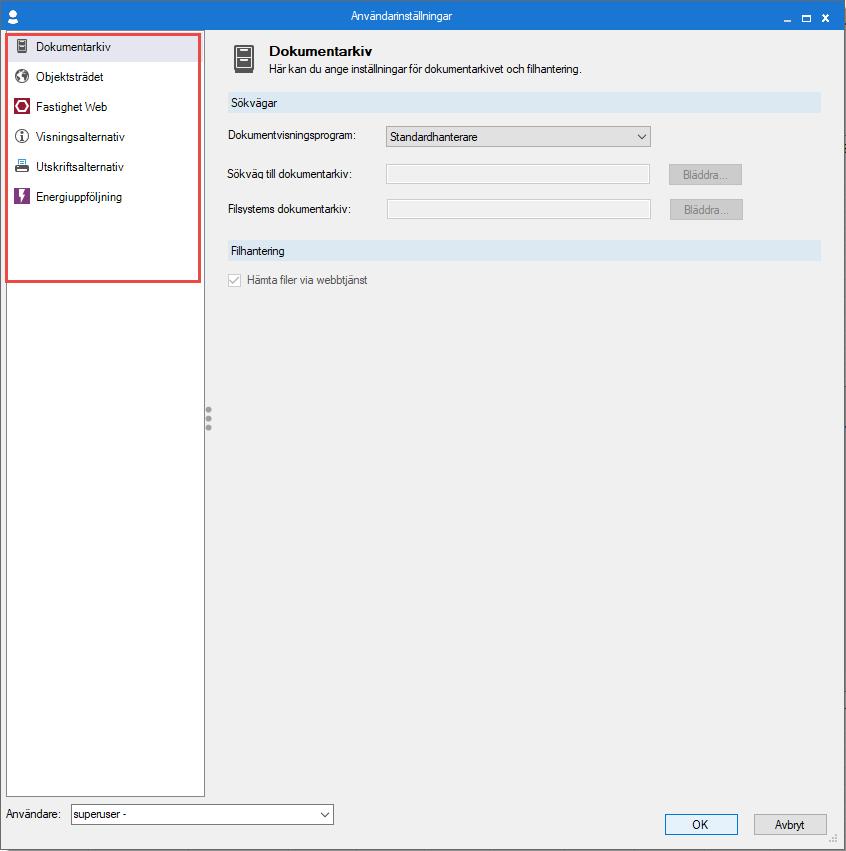
Task: Click the Filhantering section header
Action: (x=524, y=251)
